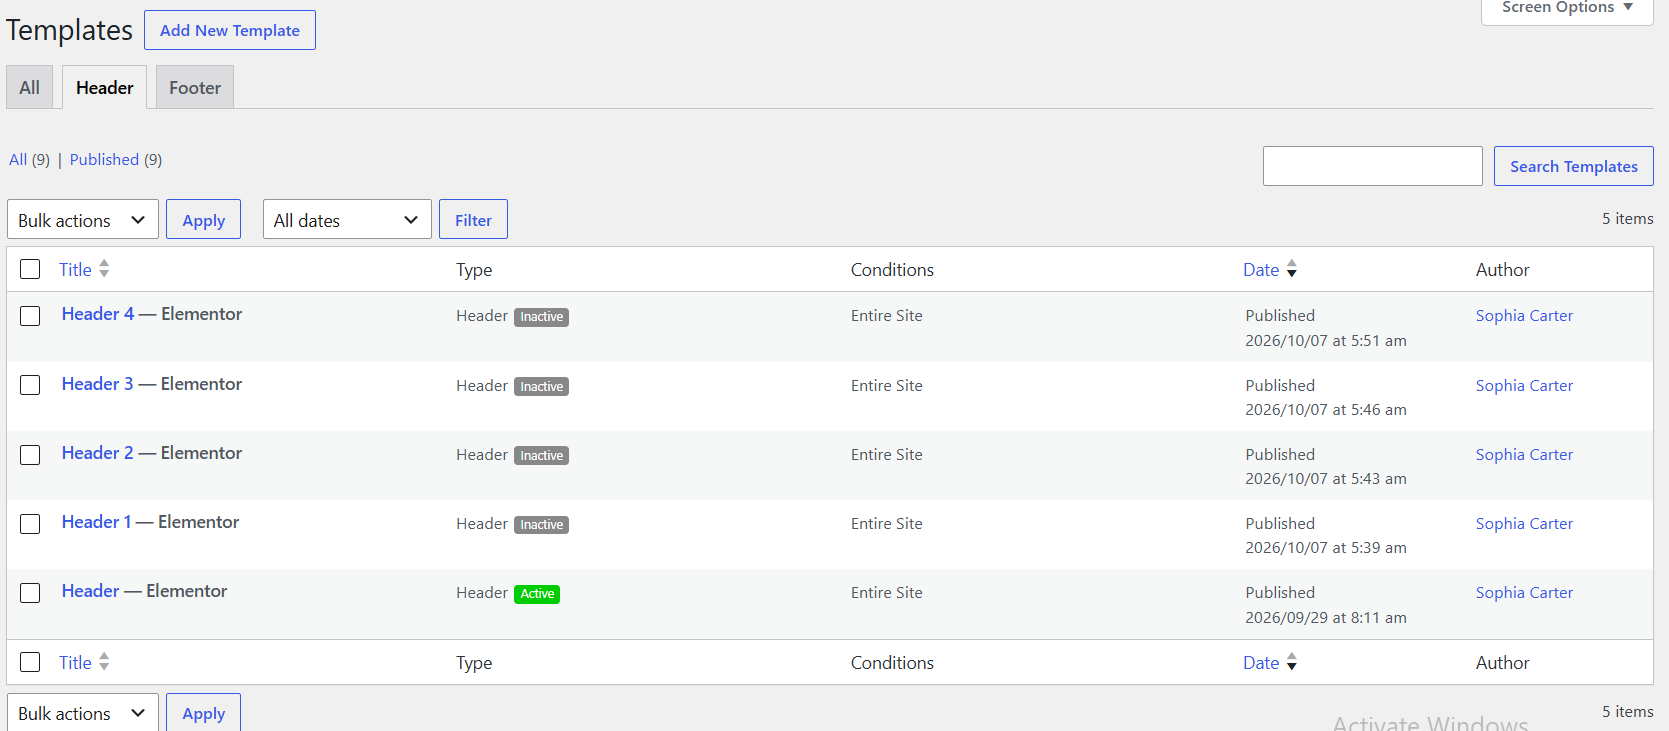The image size is (1669, 731).
Task: Click the Inactive badge on Header 2 row
Action: click(x=541, y=456)
